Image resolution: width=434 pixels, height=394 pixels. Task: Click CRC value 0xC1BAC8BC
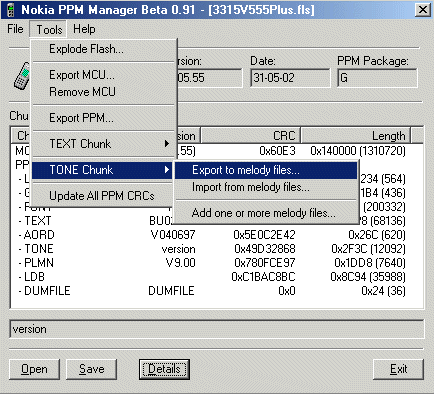[263, 277]
